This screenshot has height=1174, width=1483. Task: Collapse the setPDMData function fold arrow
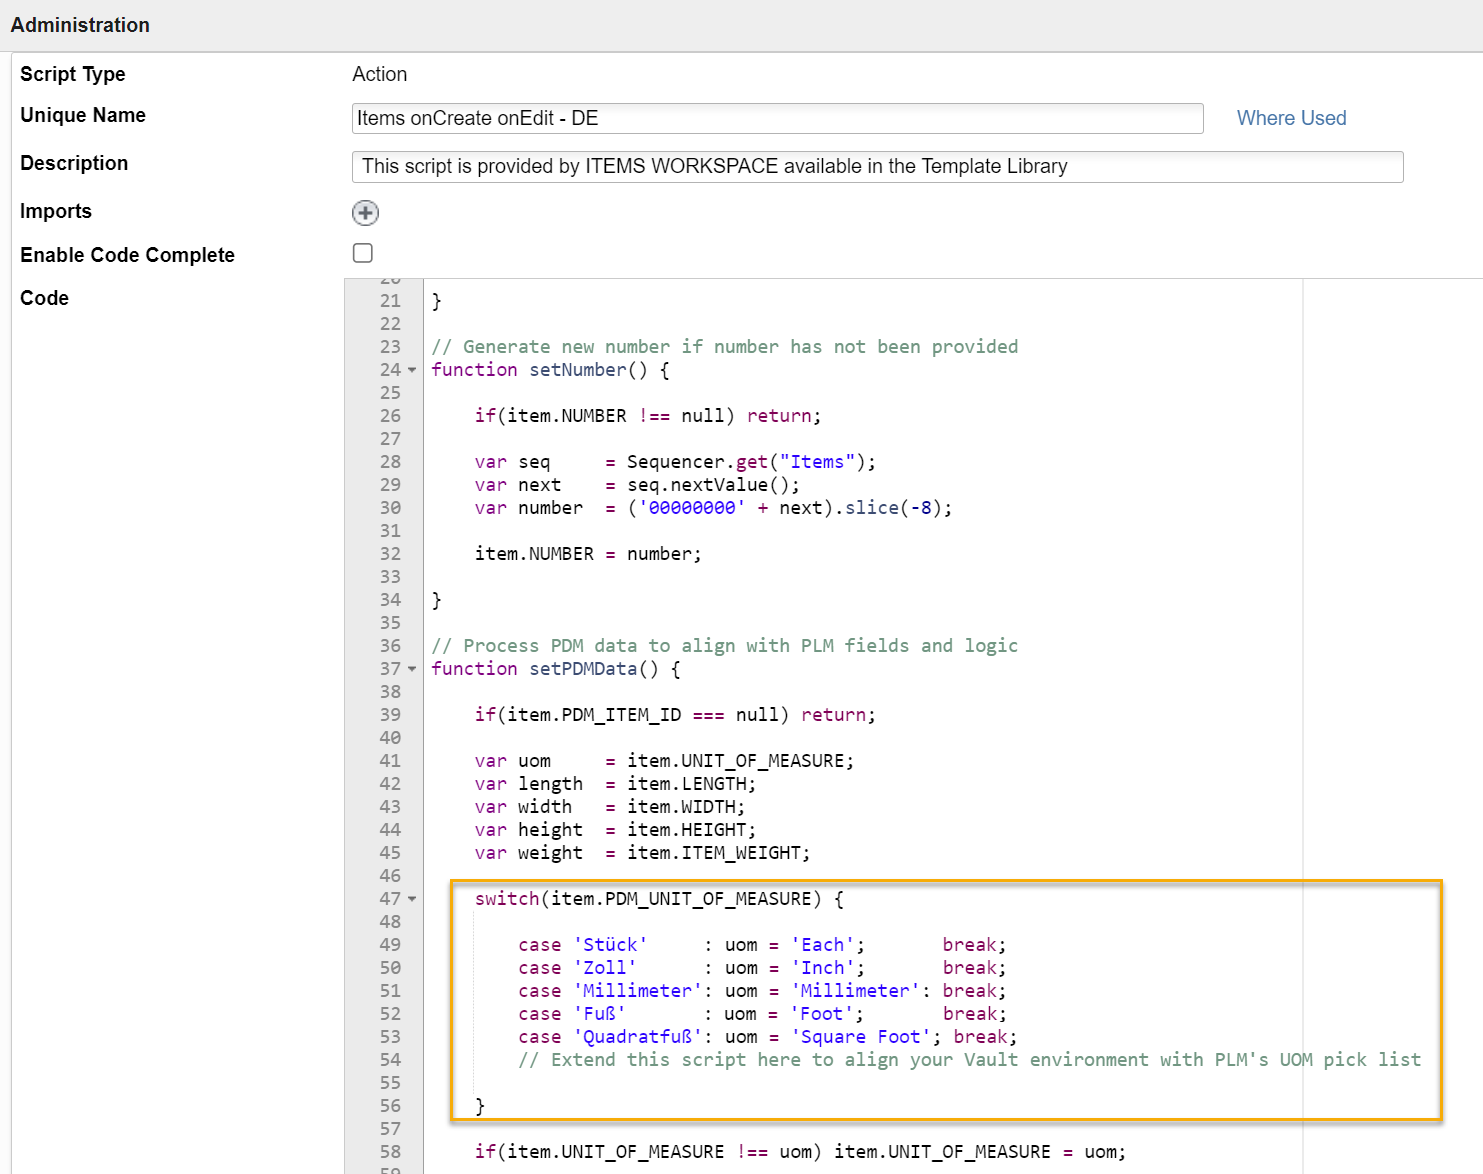click(x=410, y=668)
